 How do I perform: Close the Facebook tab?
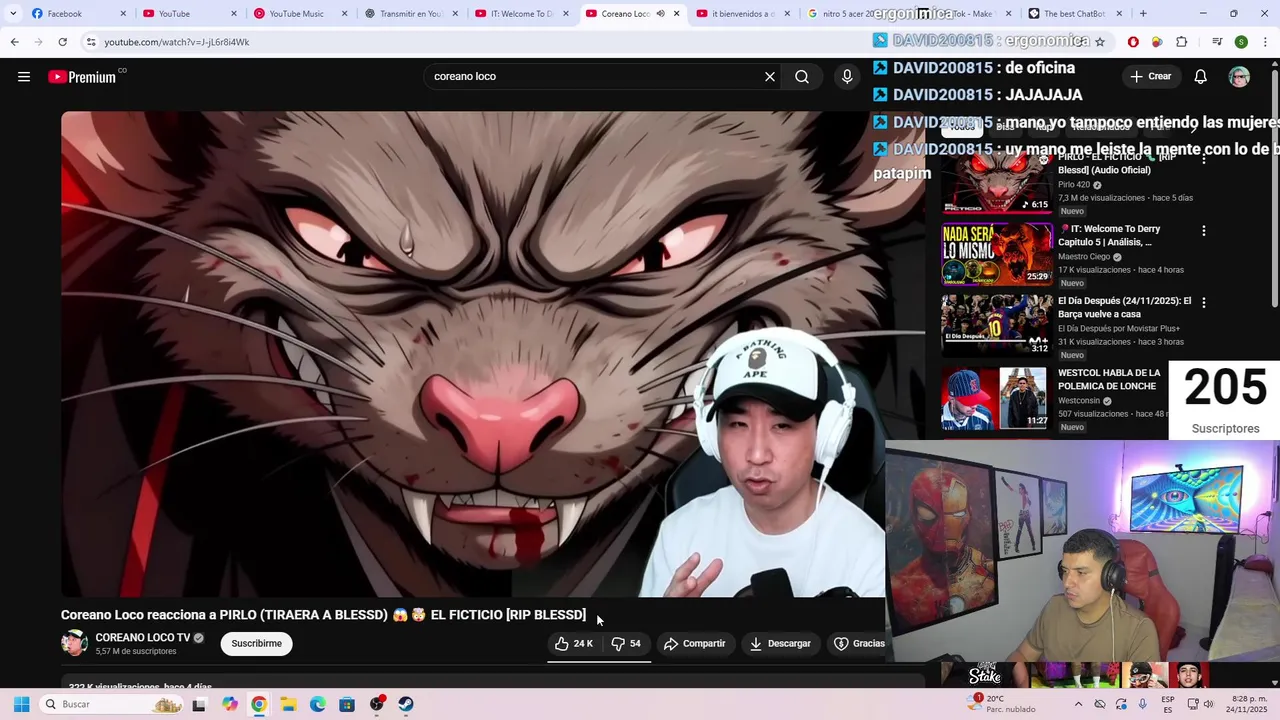coord(123,14)
